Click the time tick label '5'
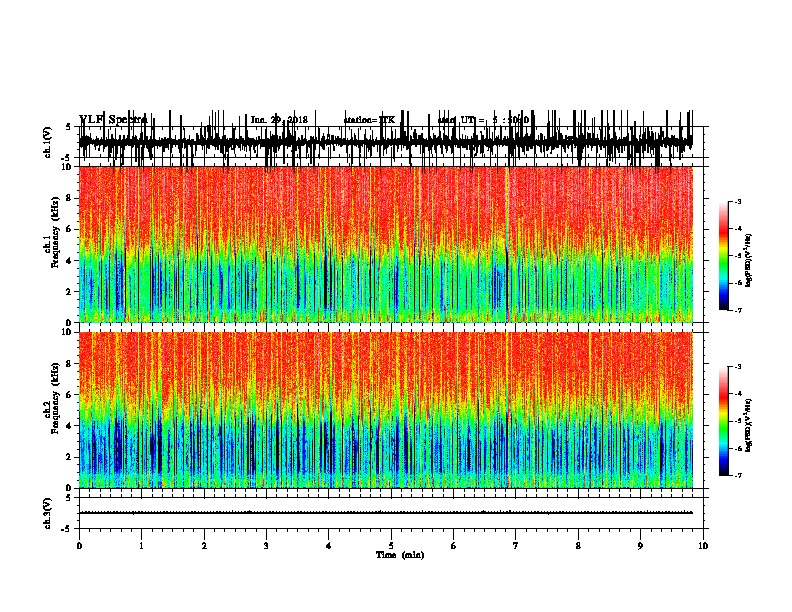 point(391,546)
